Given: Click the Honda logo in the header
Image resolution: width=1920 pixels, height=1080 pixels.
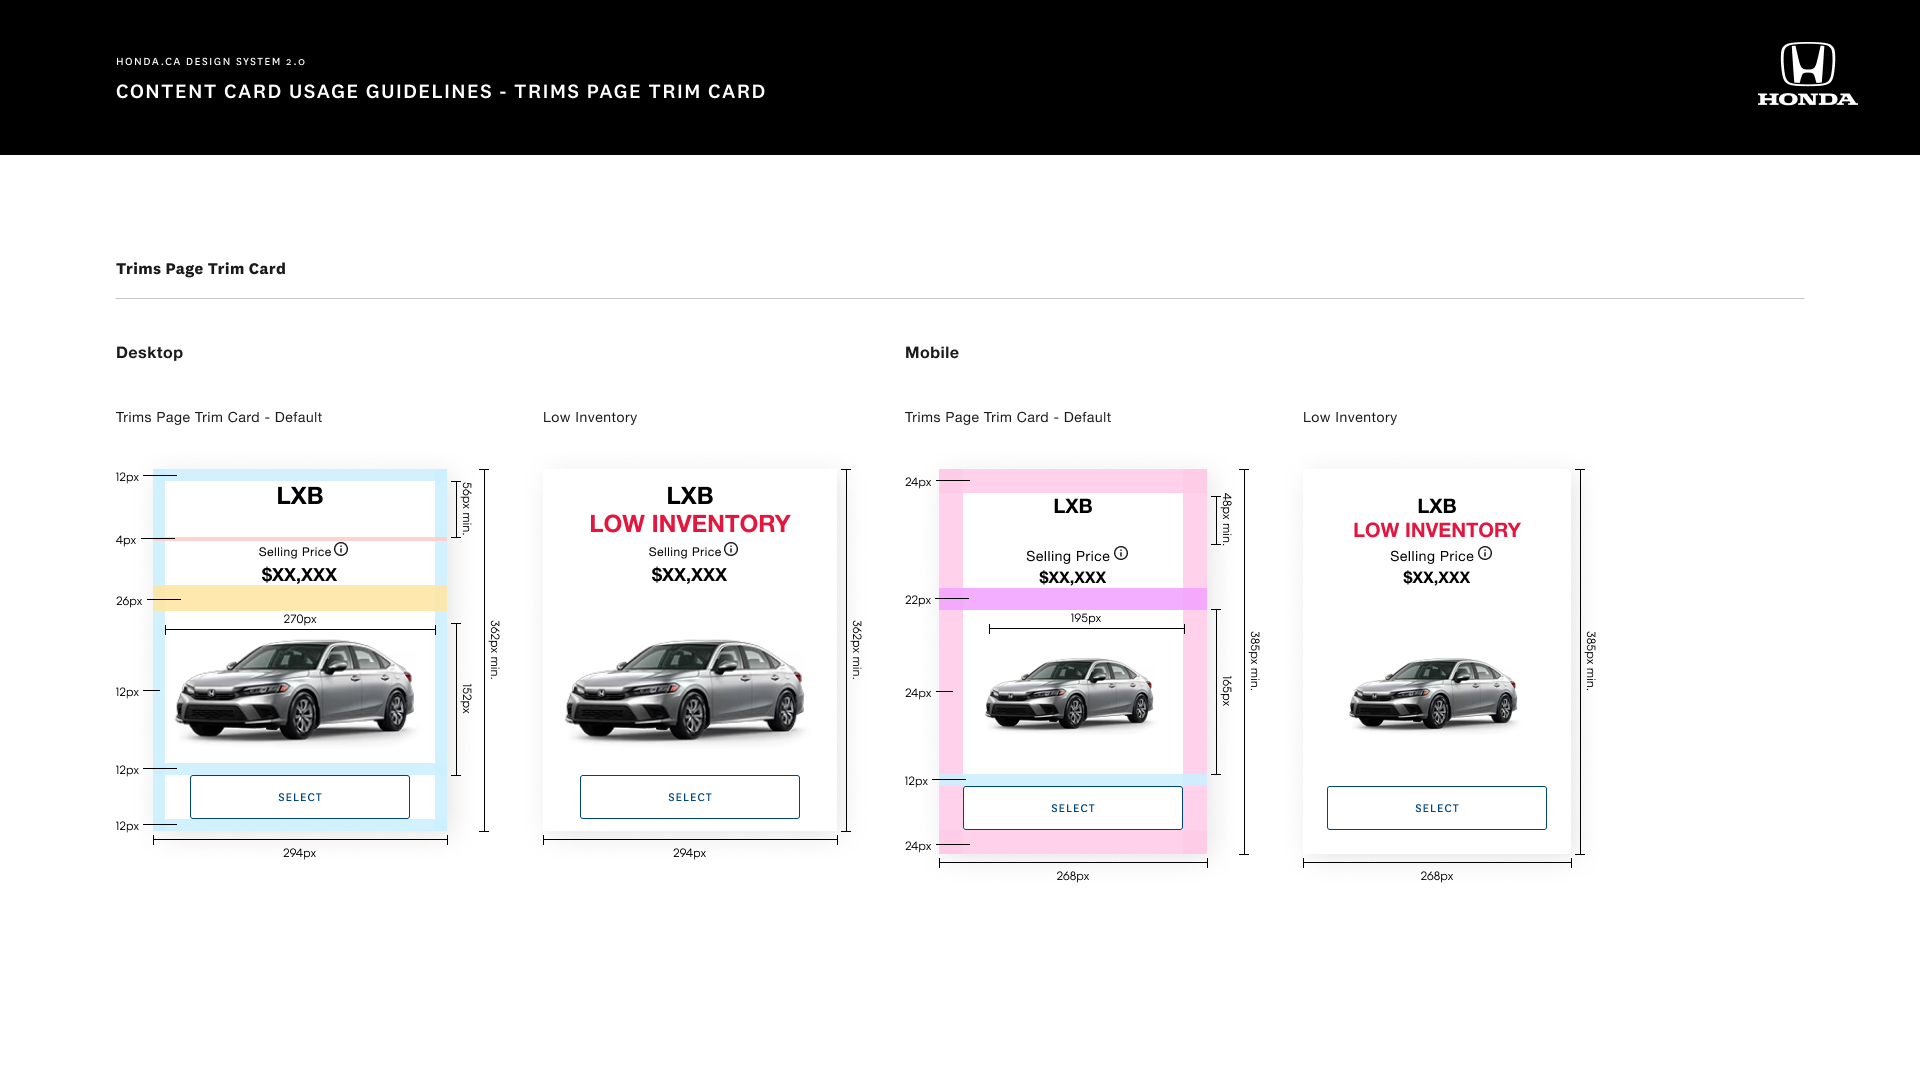Looking at the screenshot, I should [1807, 73].
